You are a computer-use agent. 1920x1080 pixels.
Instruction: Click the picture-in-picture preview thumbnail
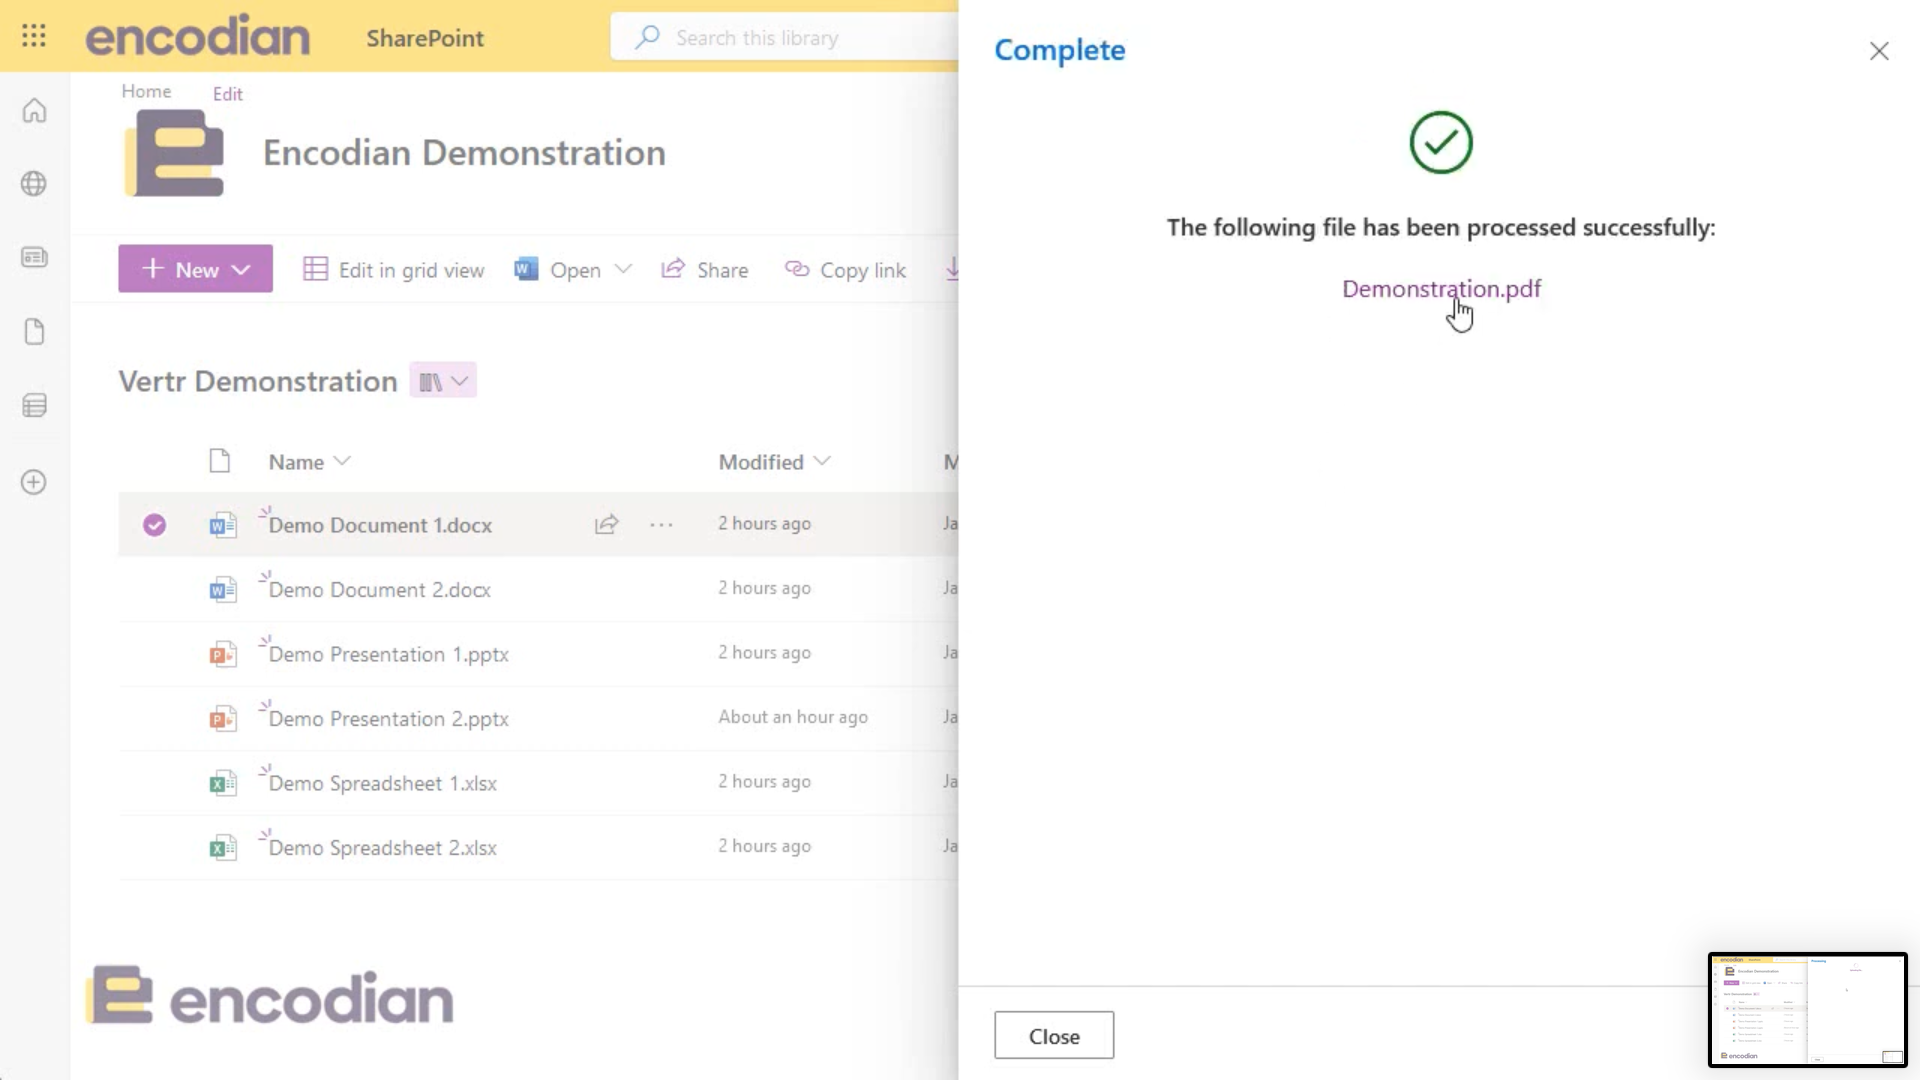click(x=1807, y=1009)
